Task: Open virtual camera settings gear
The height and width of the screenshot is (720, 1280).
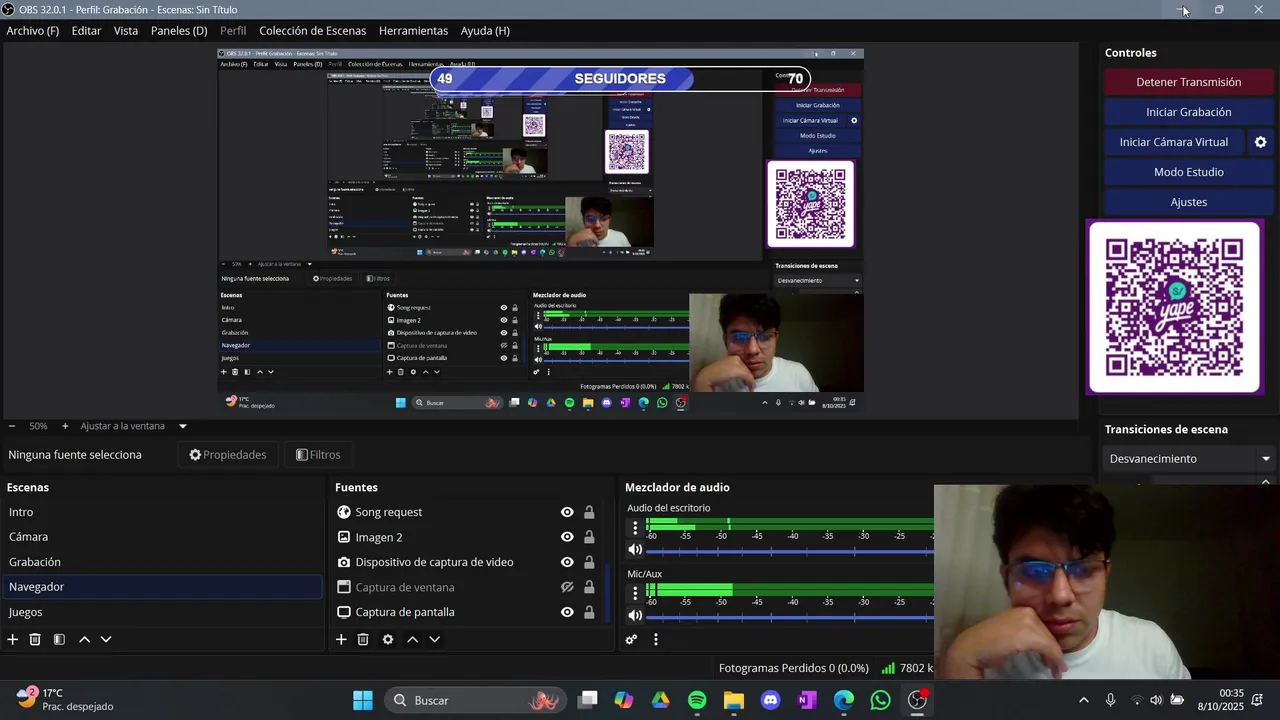Action: [x=1260, y=142]
